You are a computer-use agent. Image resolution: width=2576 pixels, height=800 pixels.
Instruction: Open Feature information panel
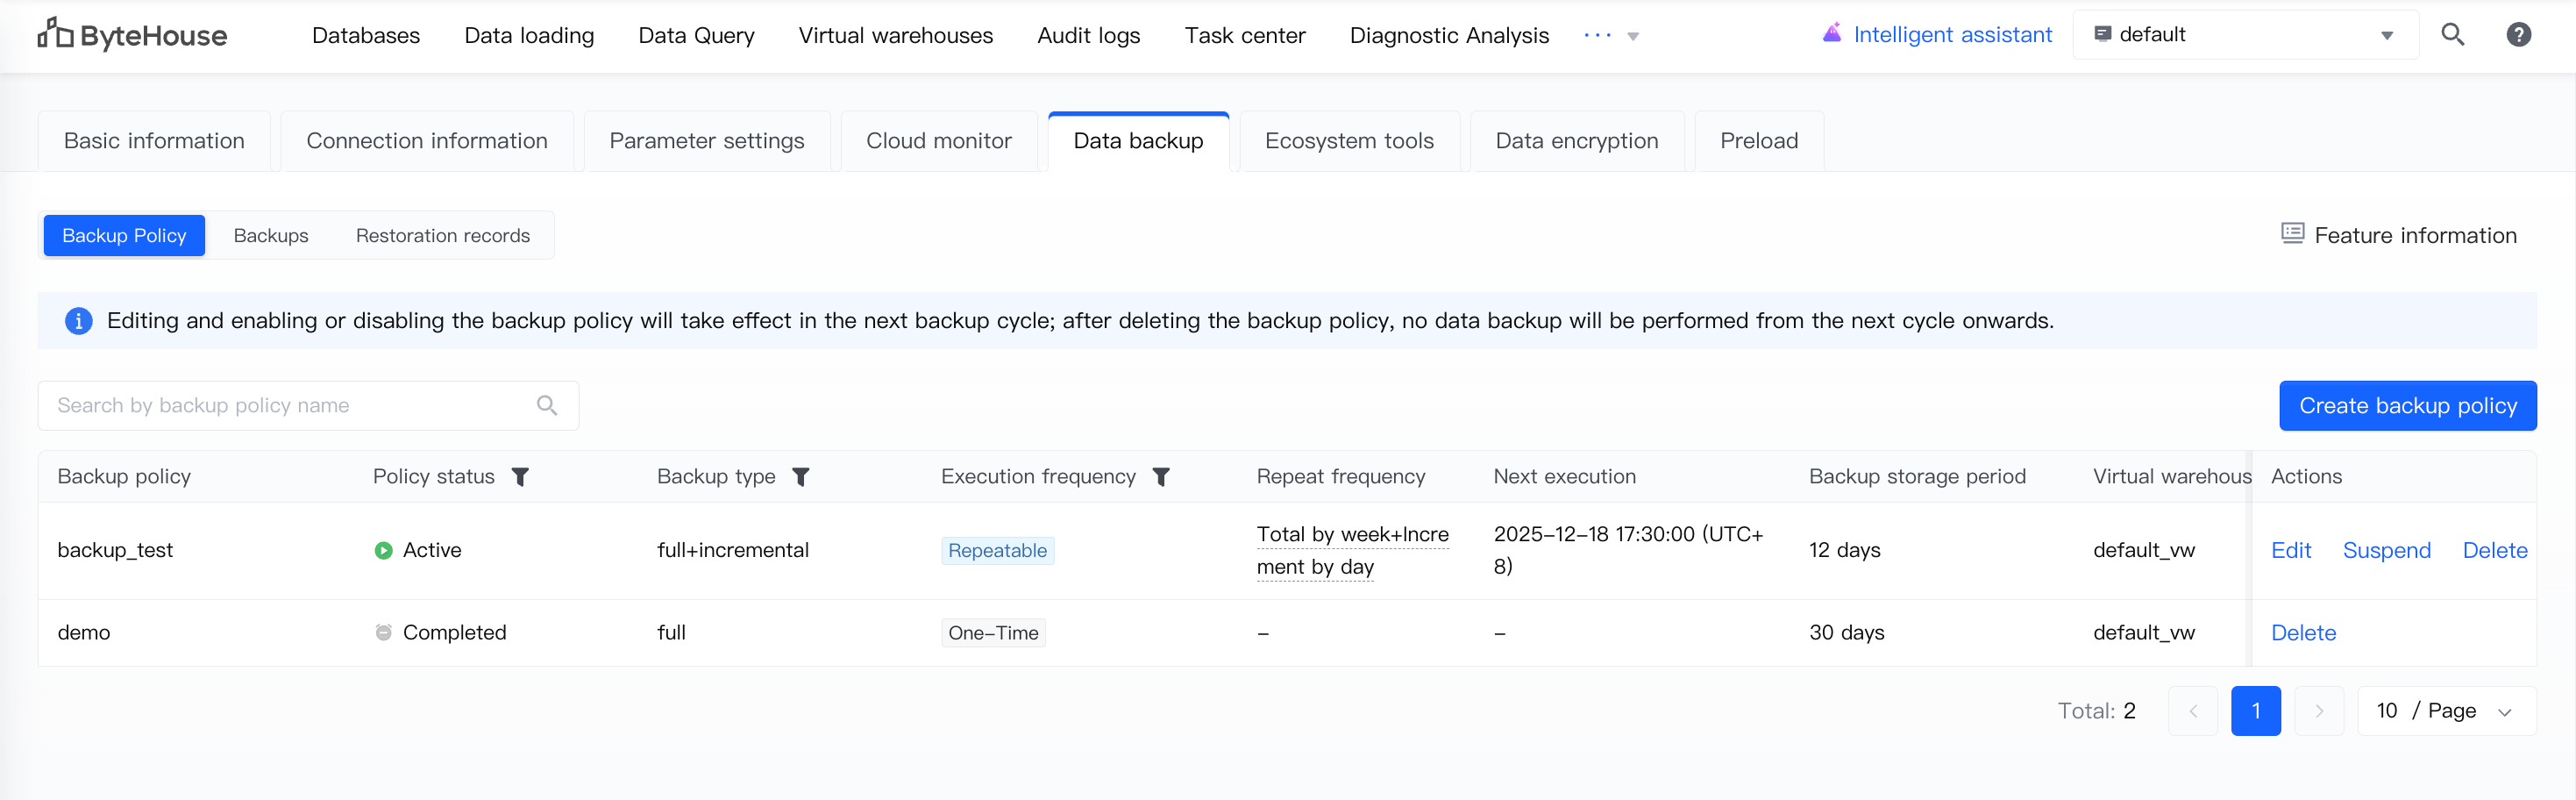tap(2398, 235)
